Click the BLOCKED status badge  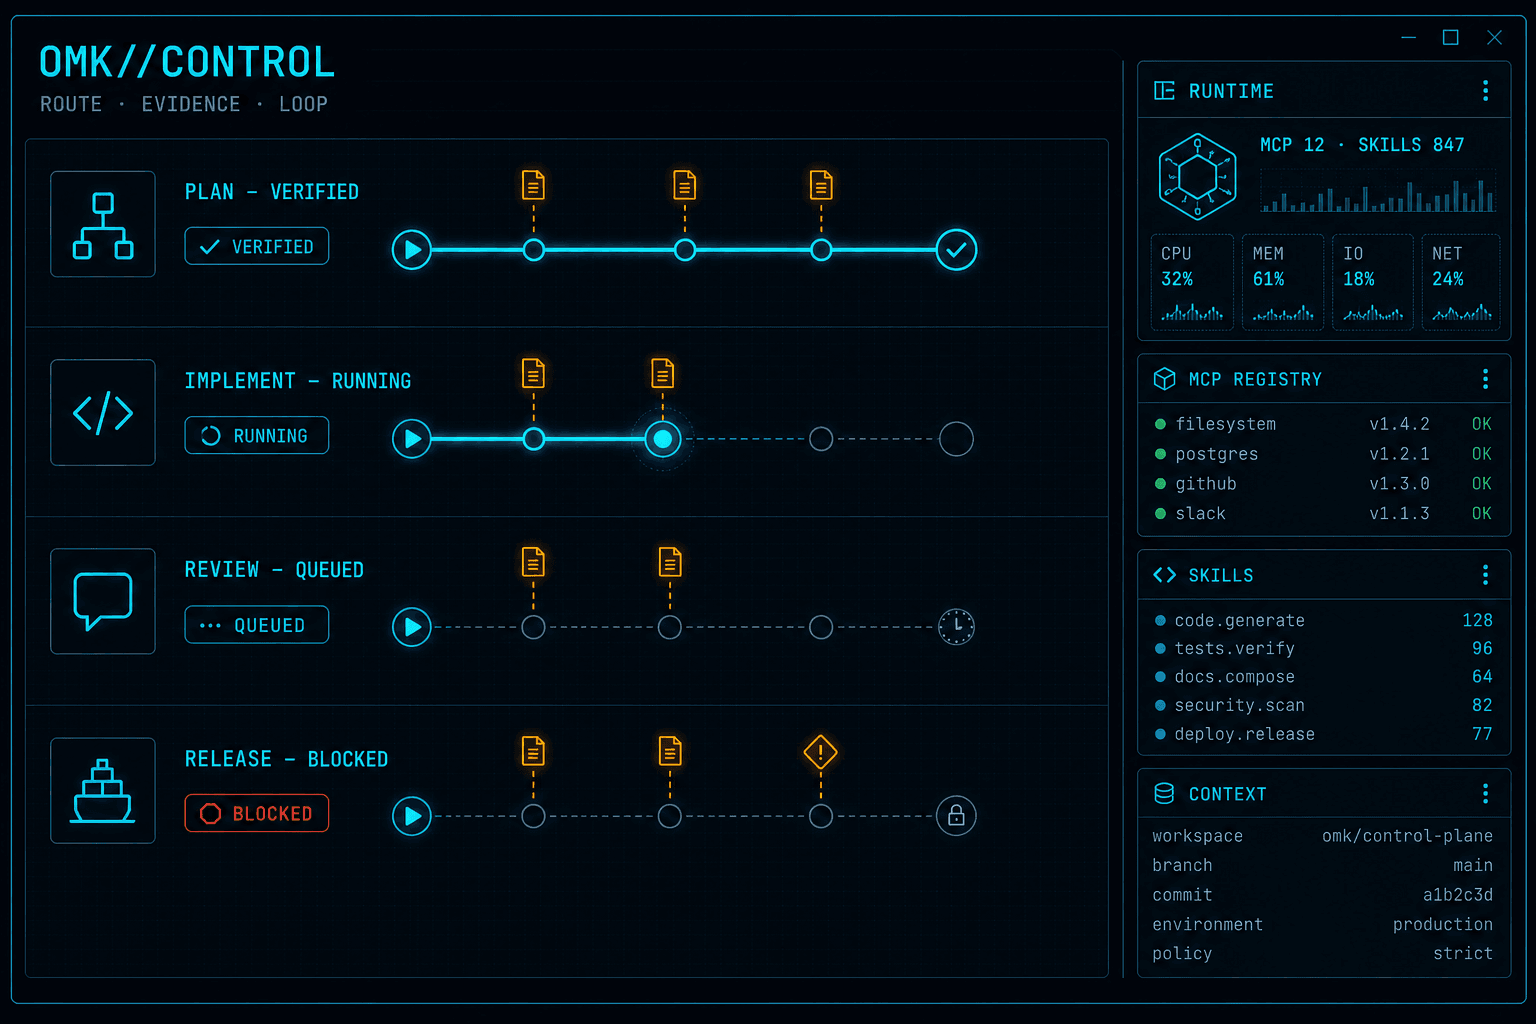(x=257, y=813)
